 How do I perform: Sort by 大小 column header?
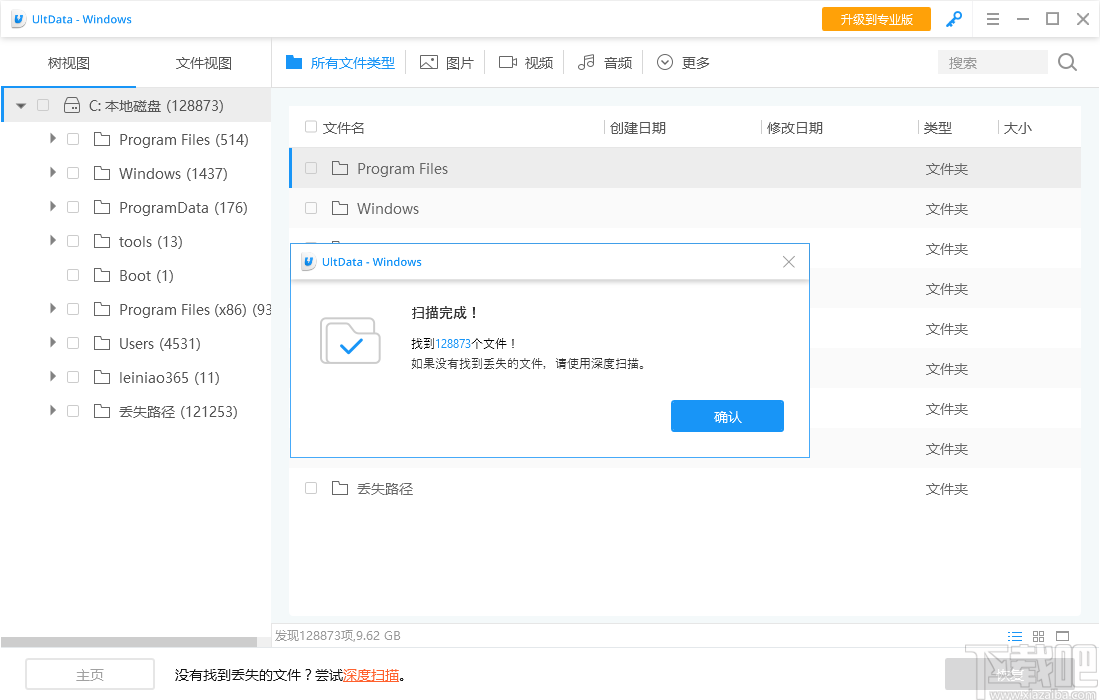[x=1018, y=128]
